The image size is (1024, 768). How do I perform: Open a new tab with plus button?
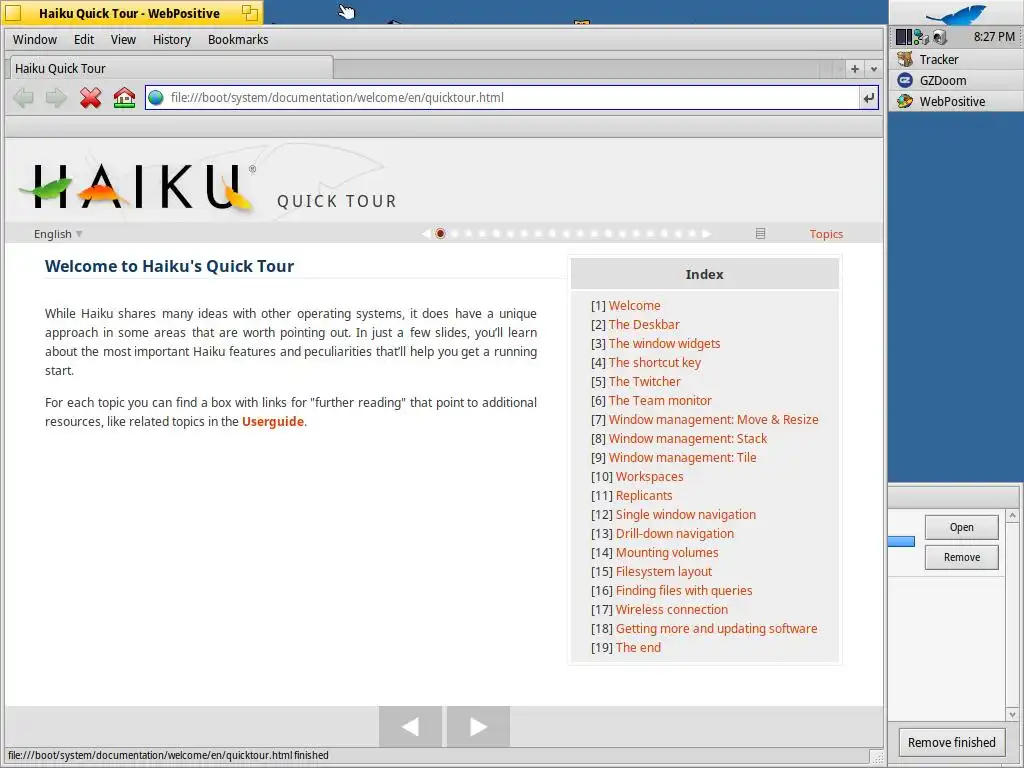[854, 69]
